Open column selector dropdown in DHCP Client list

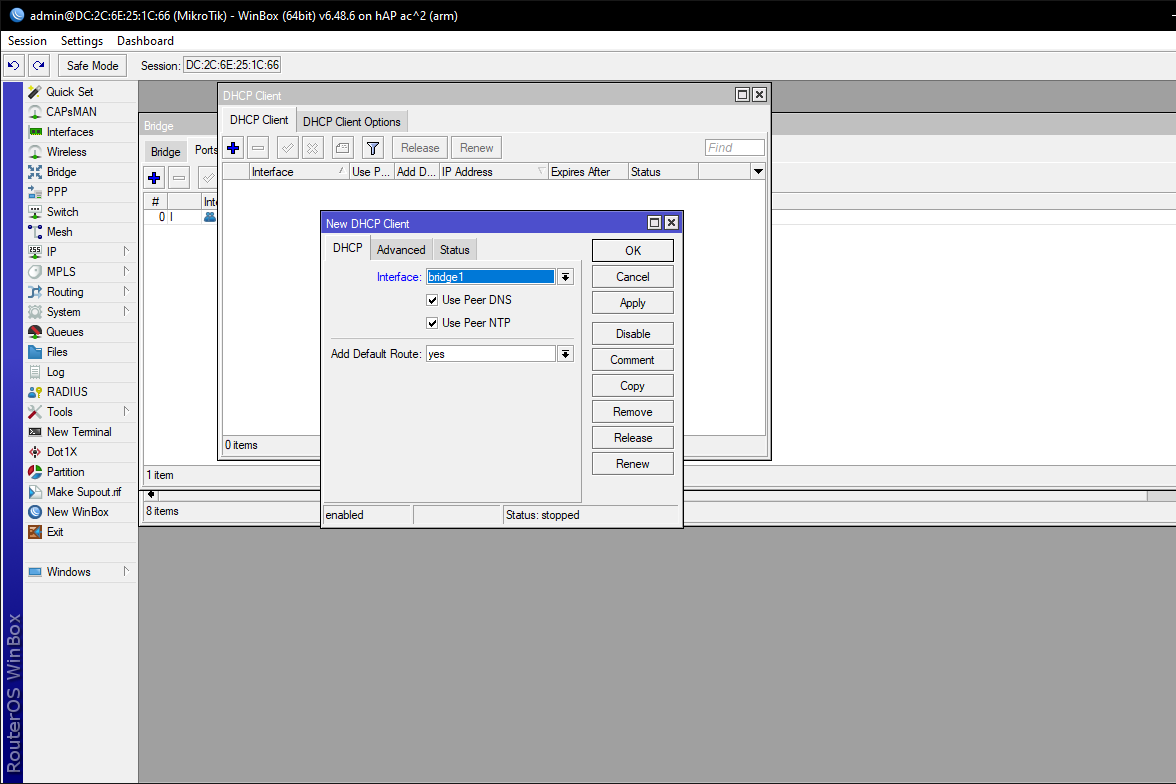click(x=758, y=172)
